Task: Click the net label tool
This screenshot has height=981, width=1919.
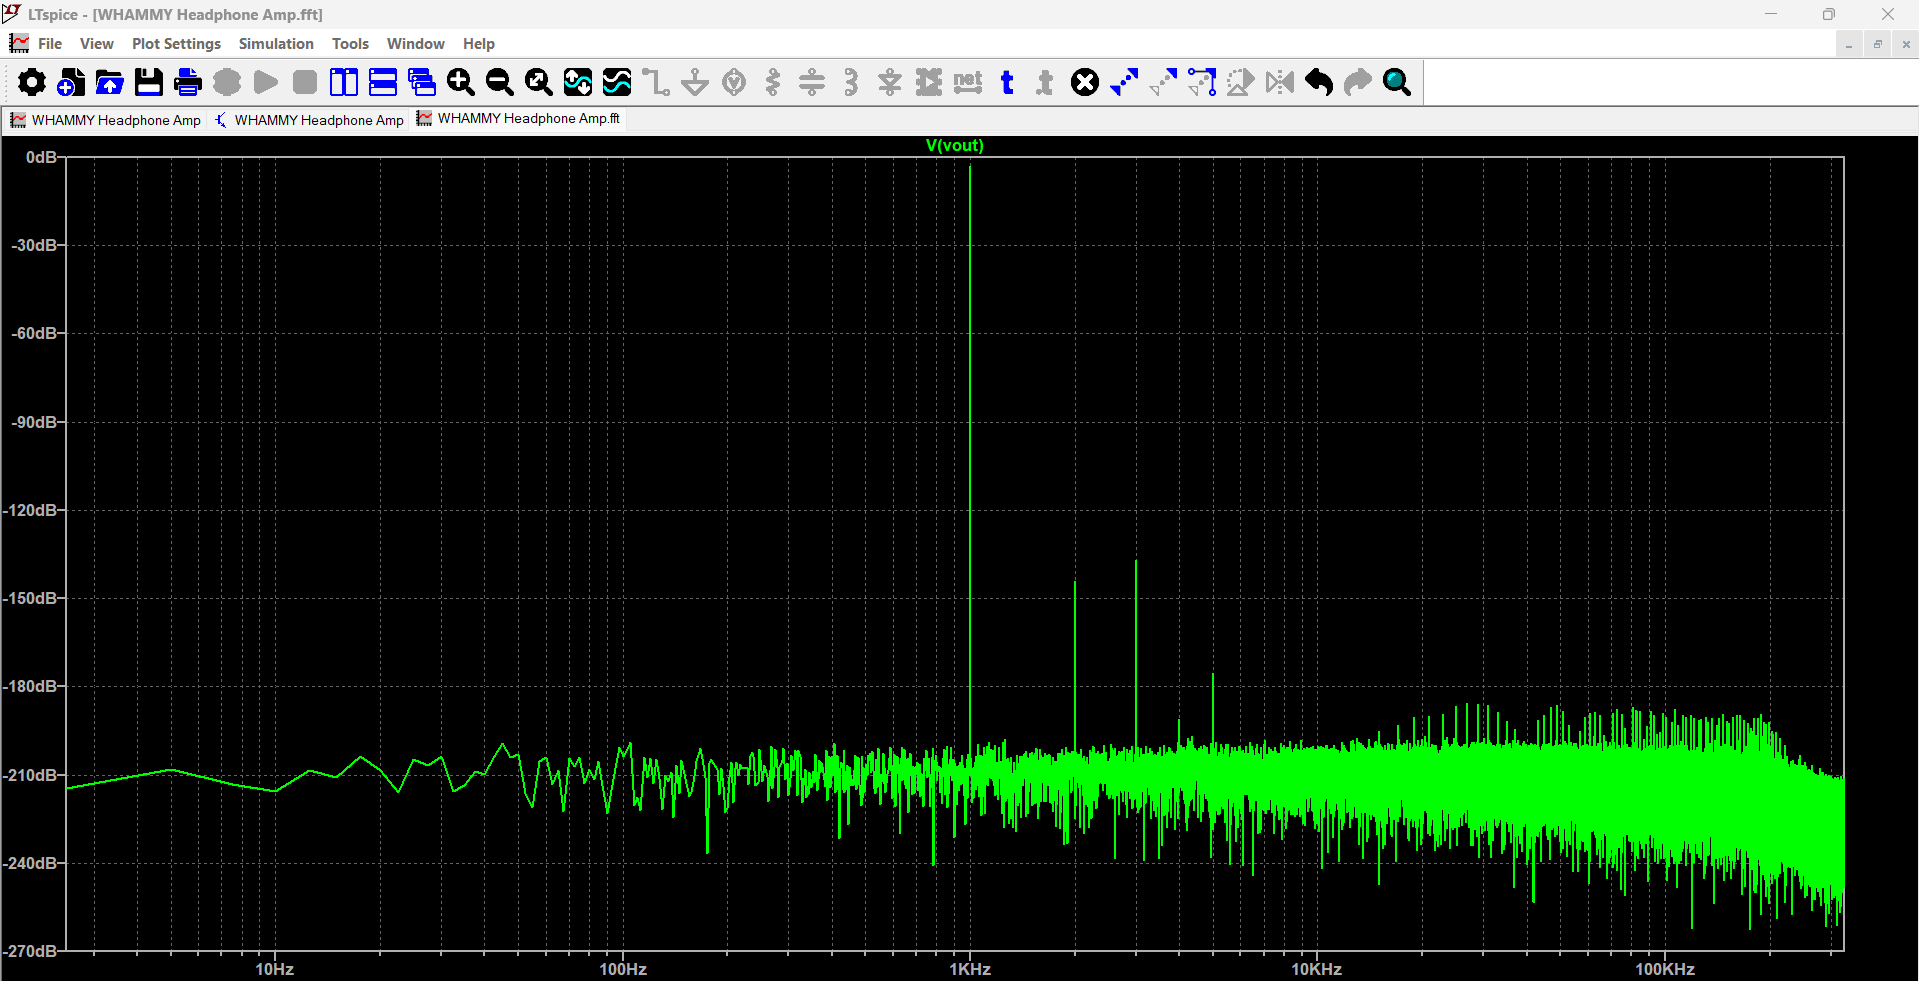Action: pyautogui.click(x=968, y=82)
